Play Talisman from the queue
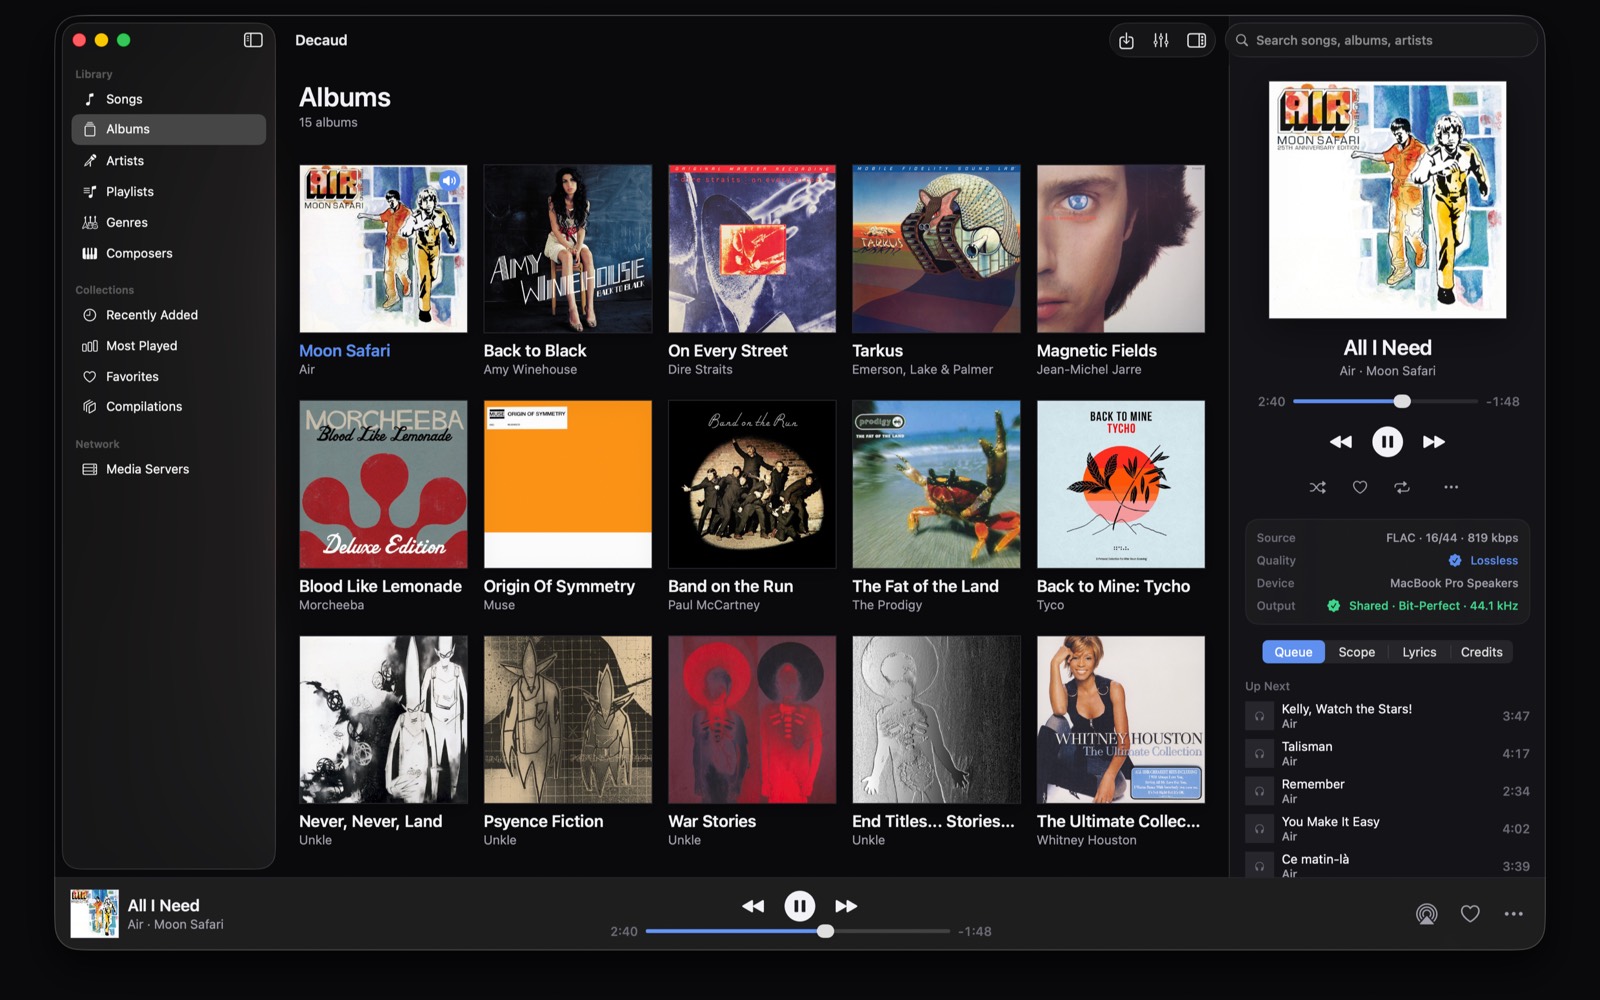 click(1387, 754)
